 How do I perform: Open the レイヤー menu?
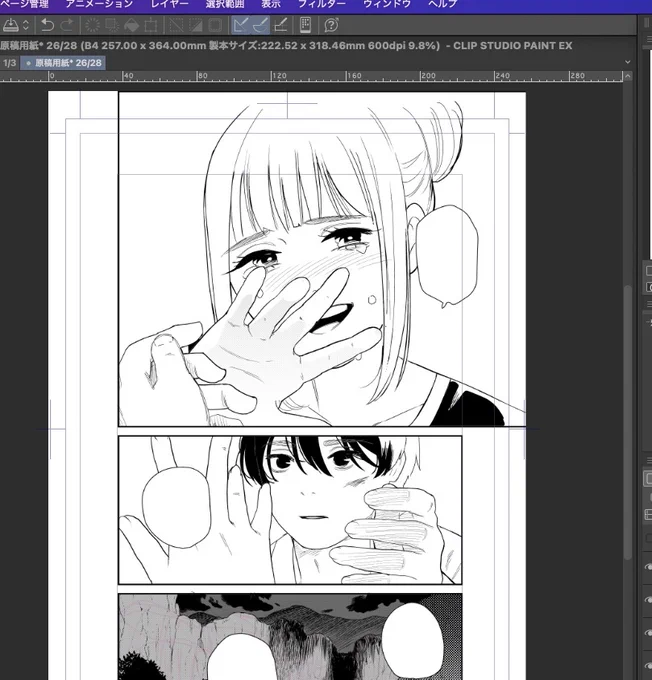pyautogui.click(x=170, y=4)
